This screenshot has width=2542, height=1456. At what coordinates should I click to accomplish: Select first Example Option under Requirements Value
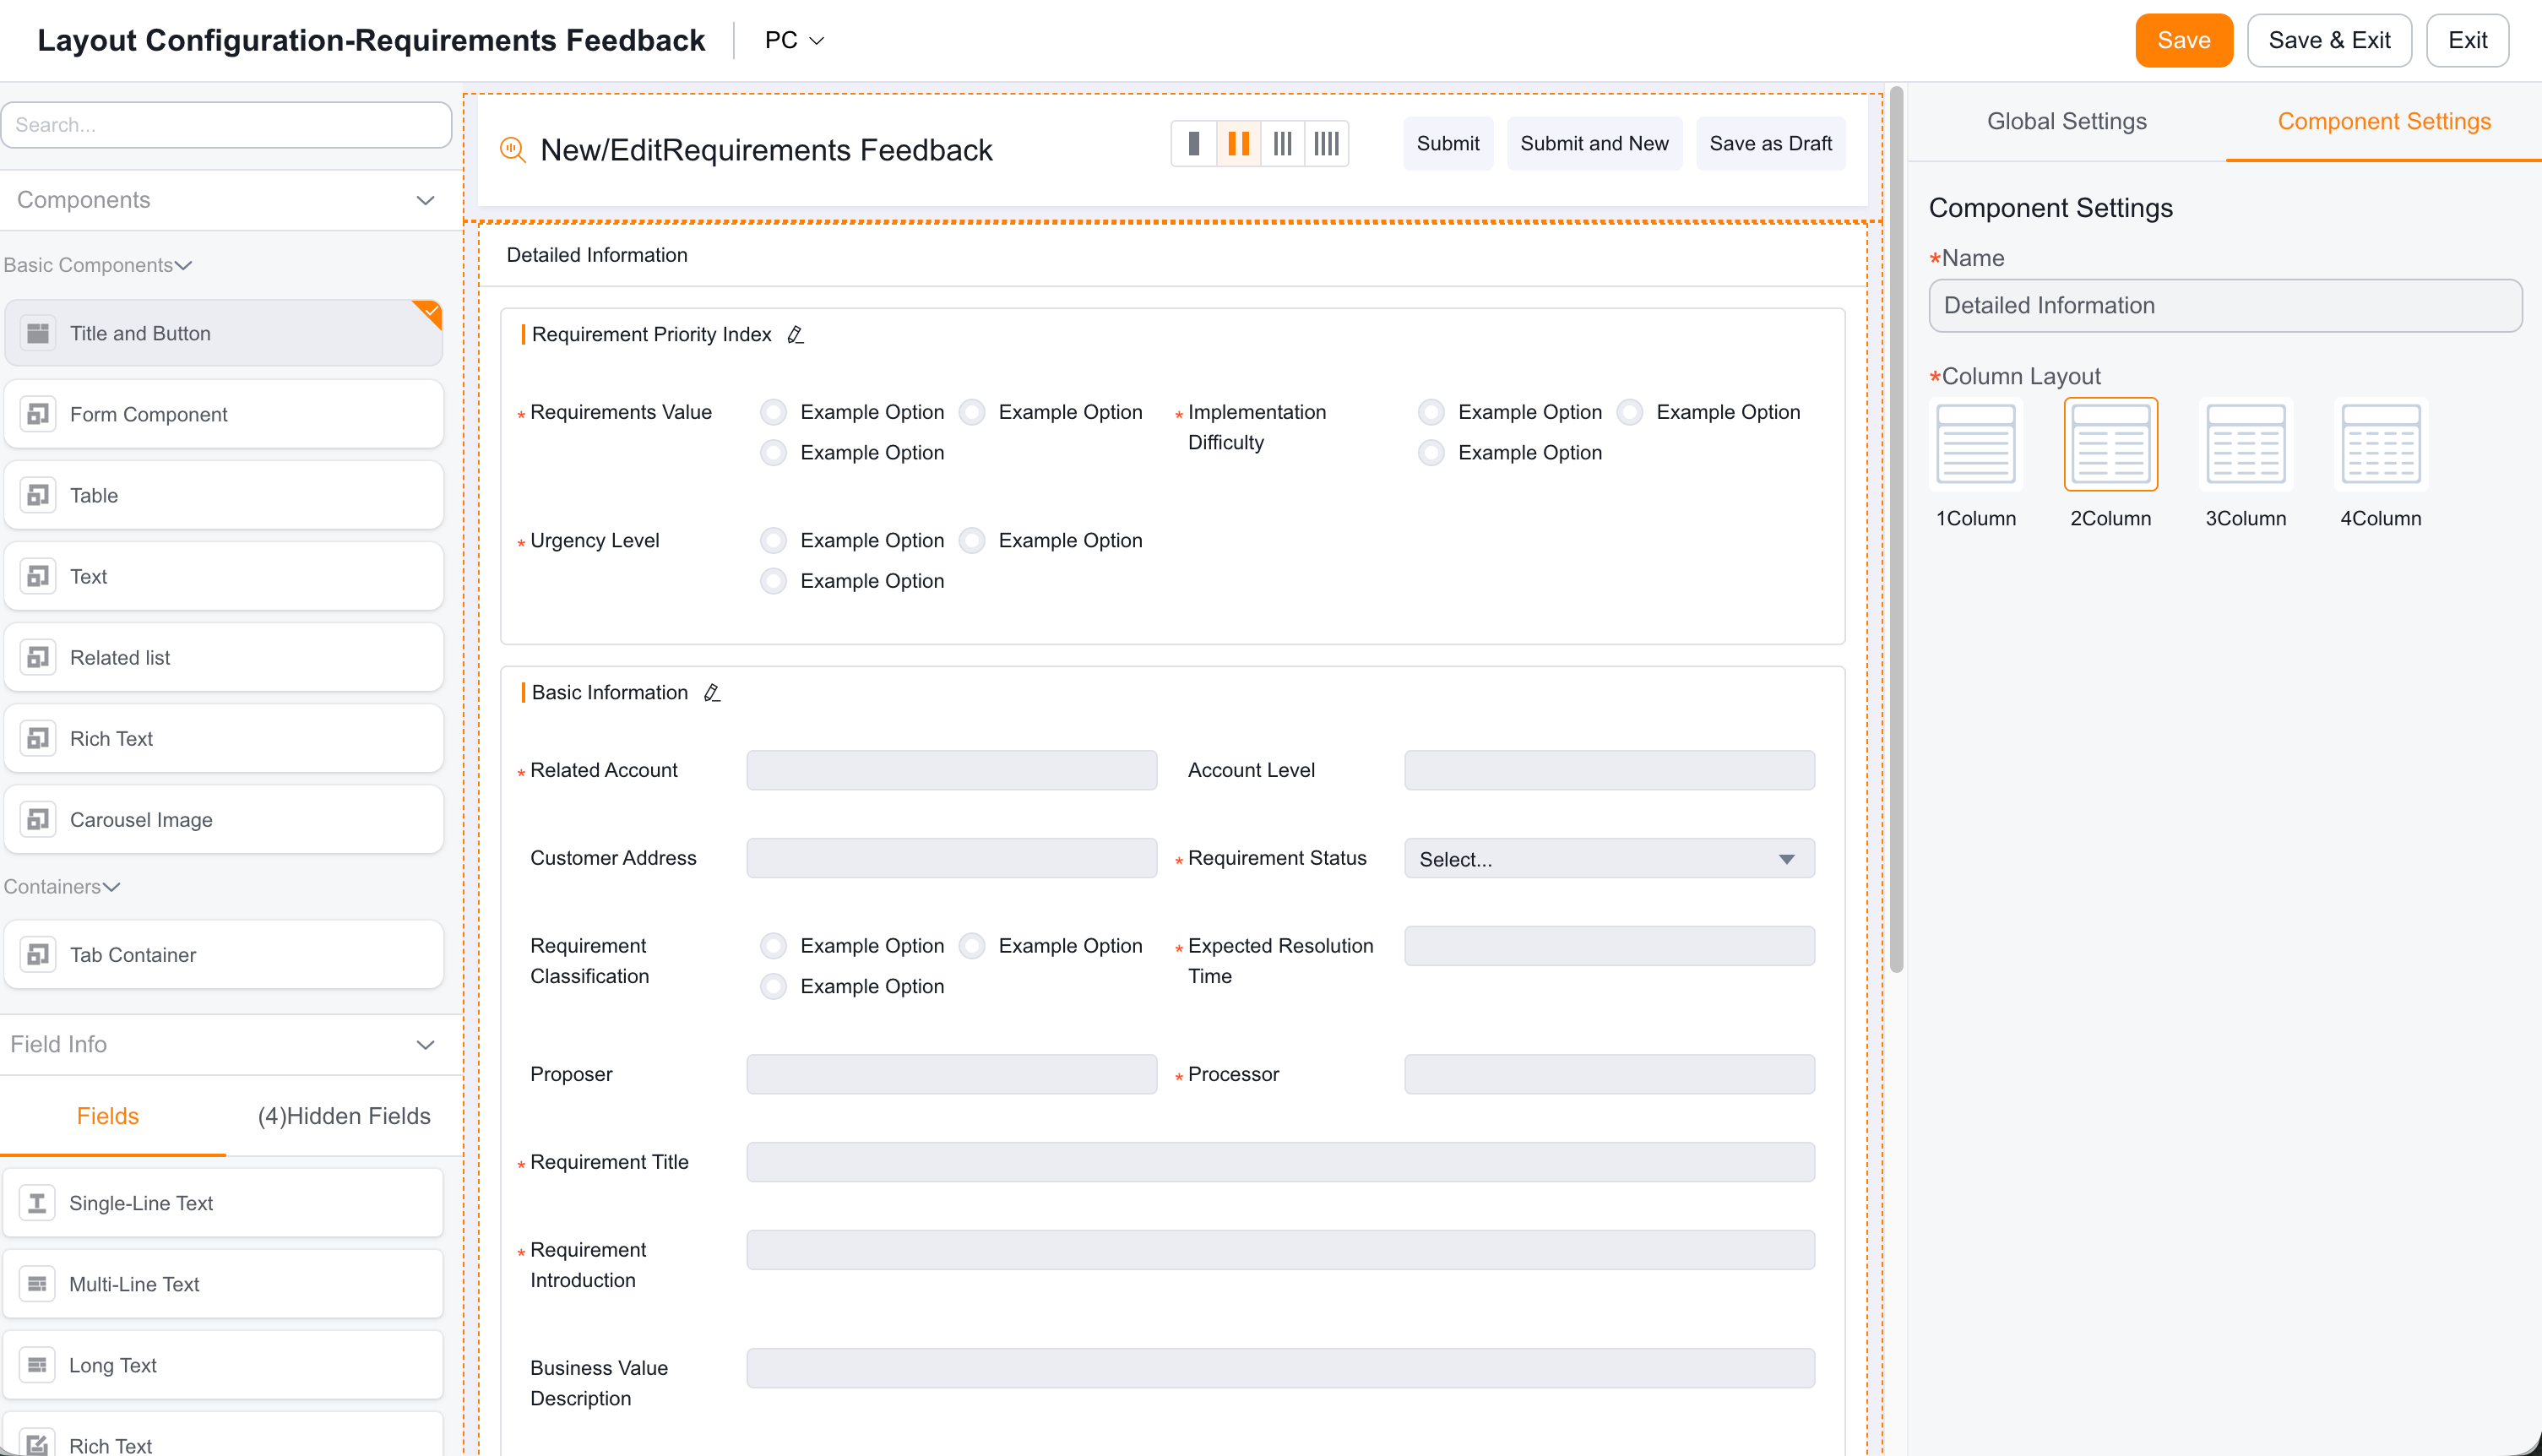click(x=773, y=412)
